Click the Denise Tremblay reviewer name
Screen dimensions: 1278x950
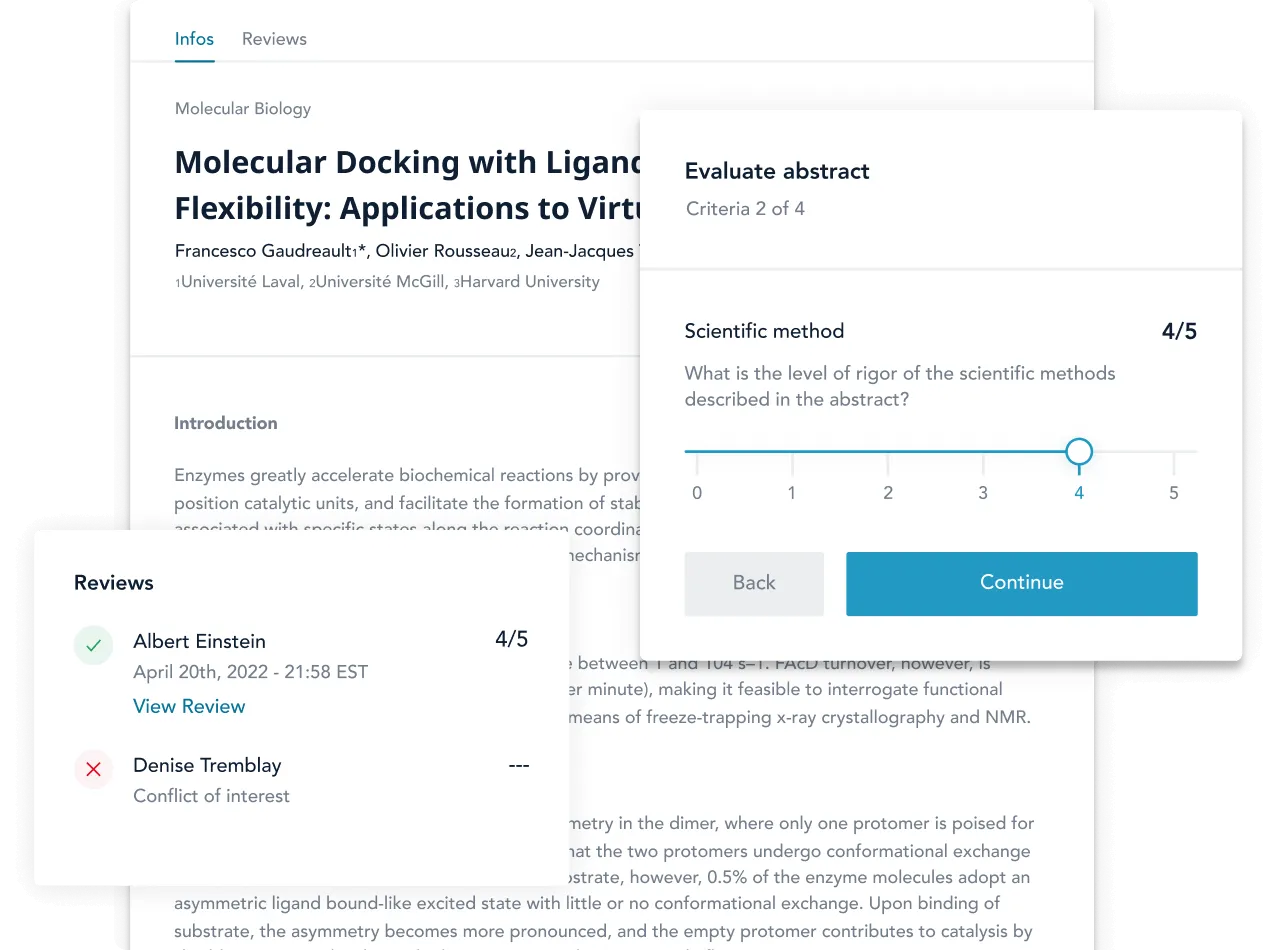[207, 765]
